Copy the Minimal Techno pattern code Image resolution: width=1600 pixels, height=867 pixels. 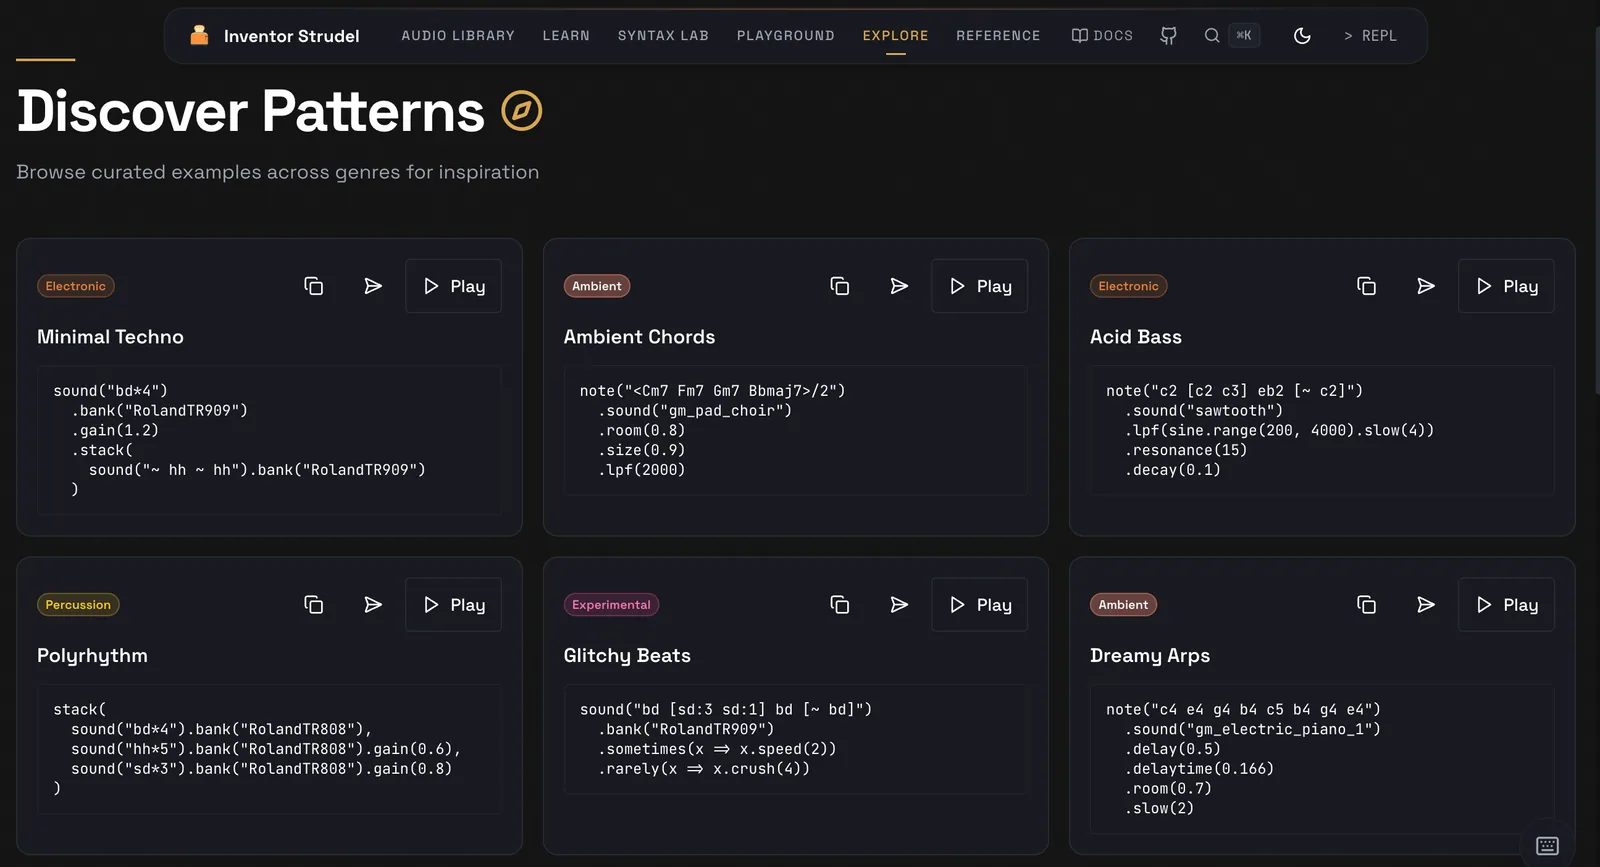(x=313, y=286)
